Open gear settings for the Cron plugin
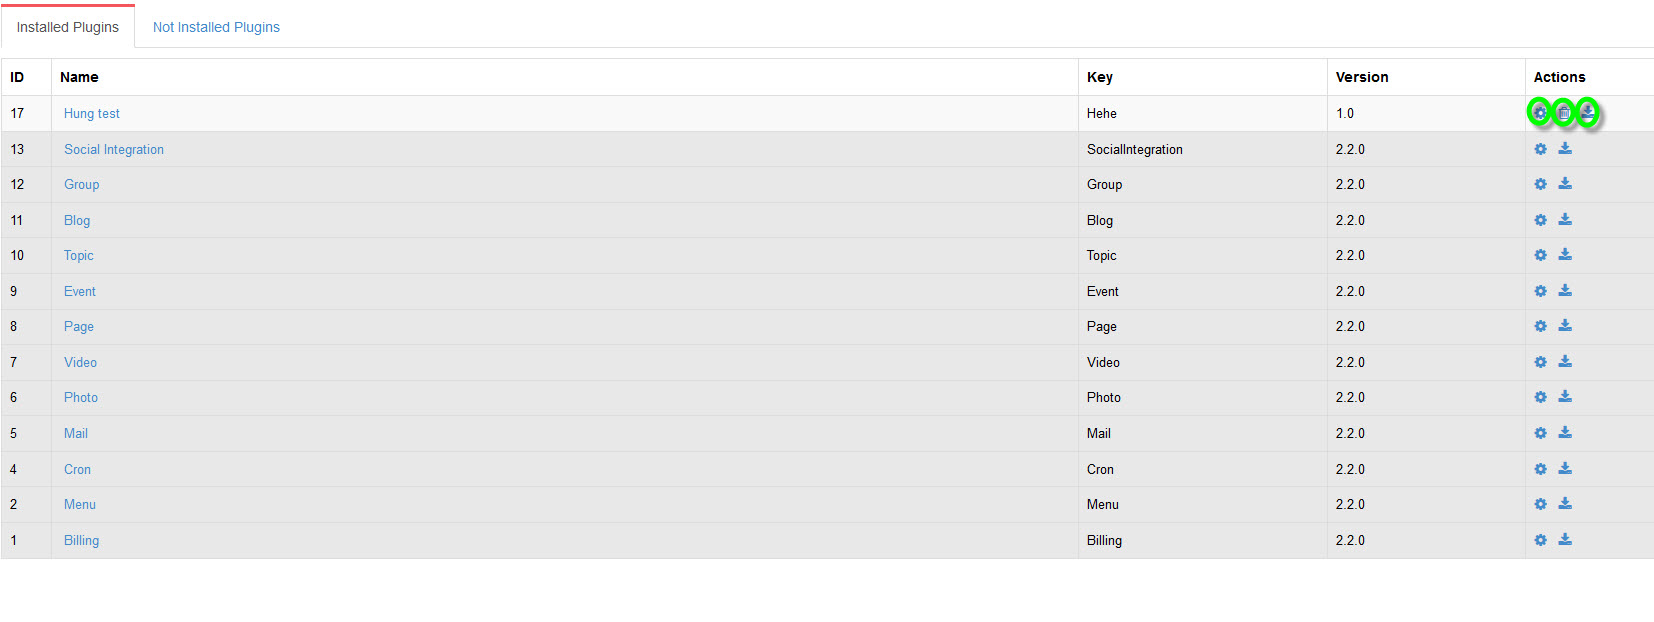This screenshot has height=622, width=1654. [x=1540, y=469]
